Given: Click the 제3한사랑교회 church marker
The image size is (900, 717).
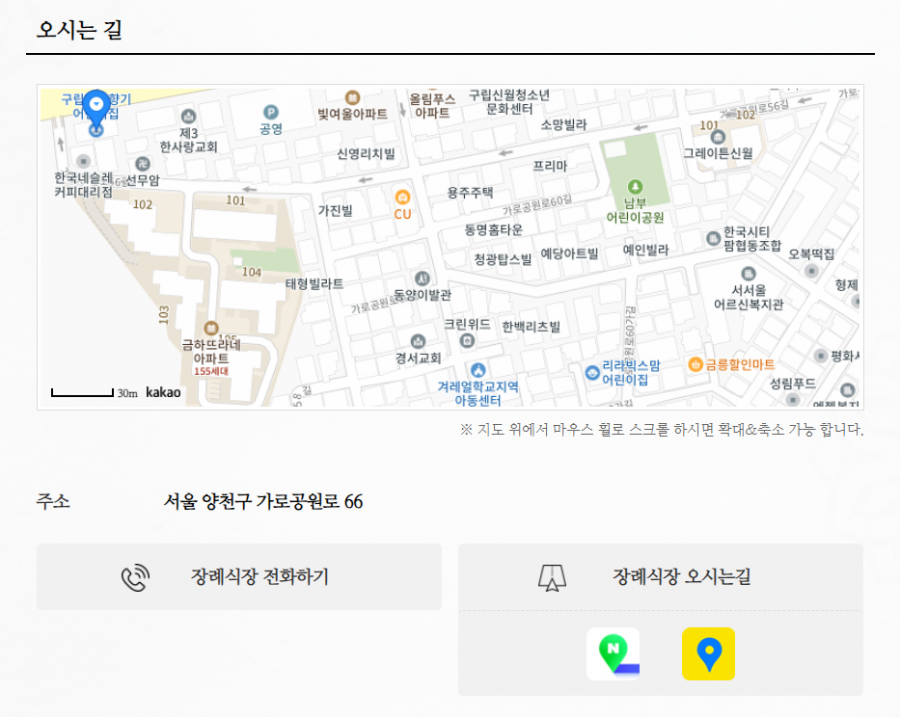Looking at the screenshot, I should click(x=188, y=117).
